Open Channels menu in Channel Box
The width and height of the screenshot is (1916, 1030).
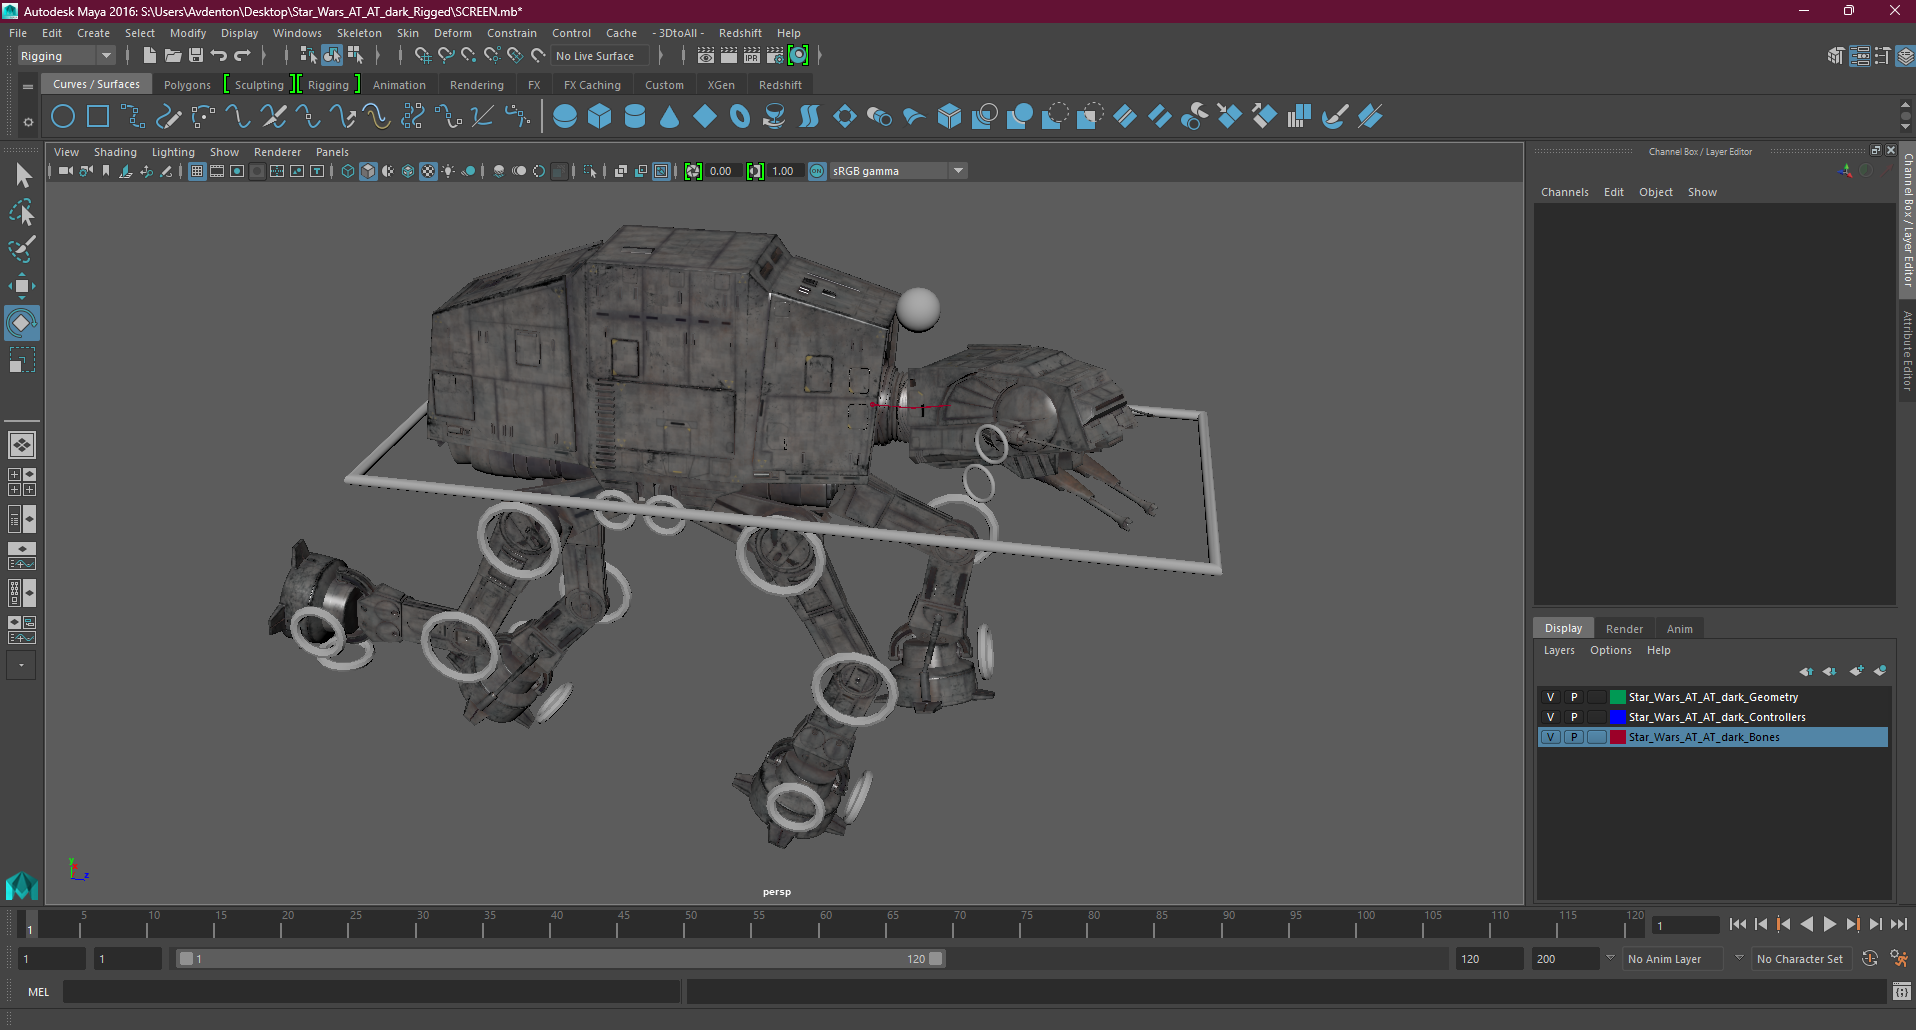pos(1564,192)
